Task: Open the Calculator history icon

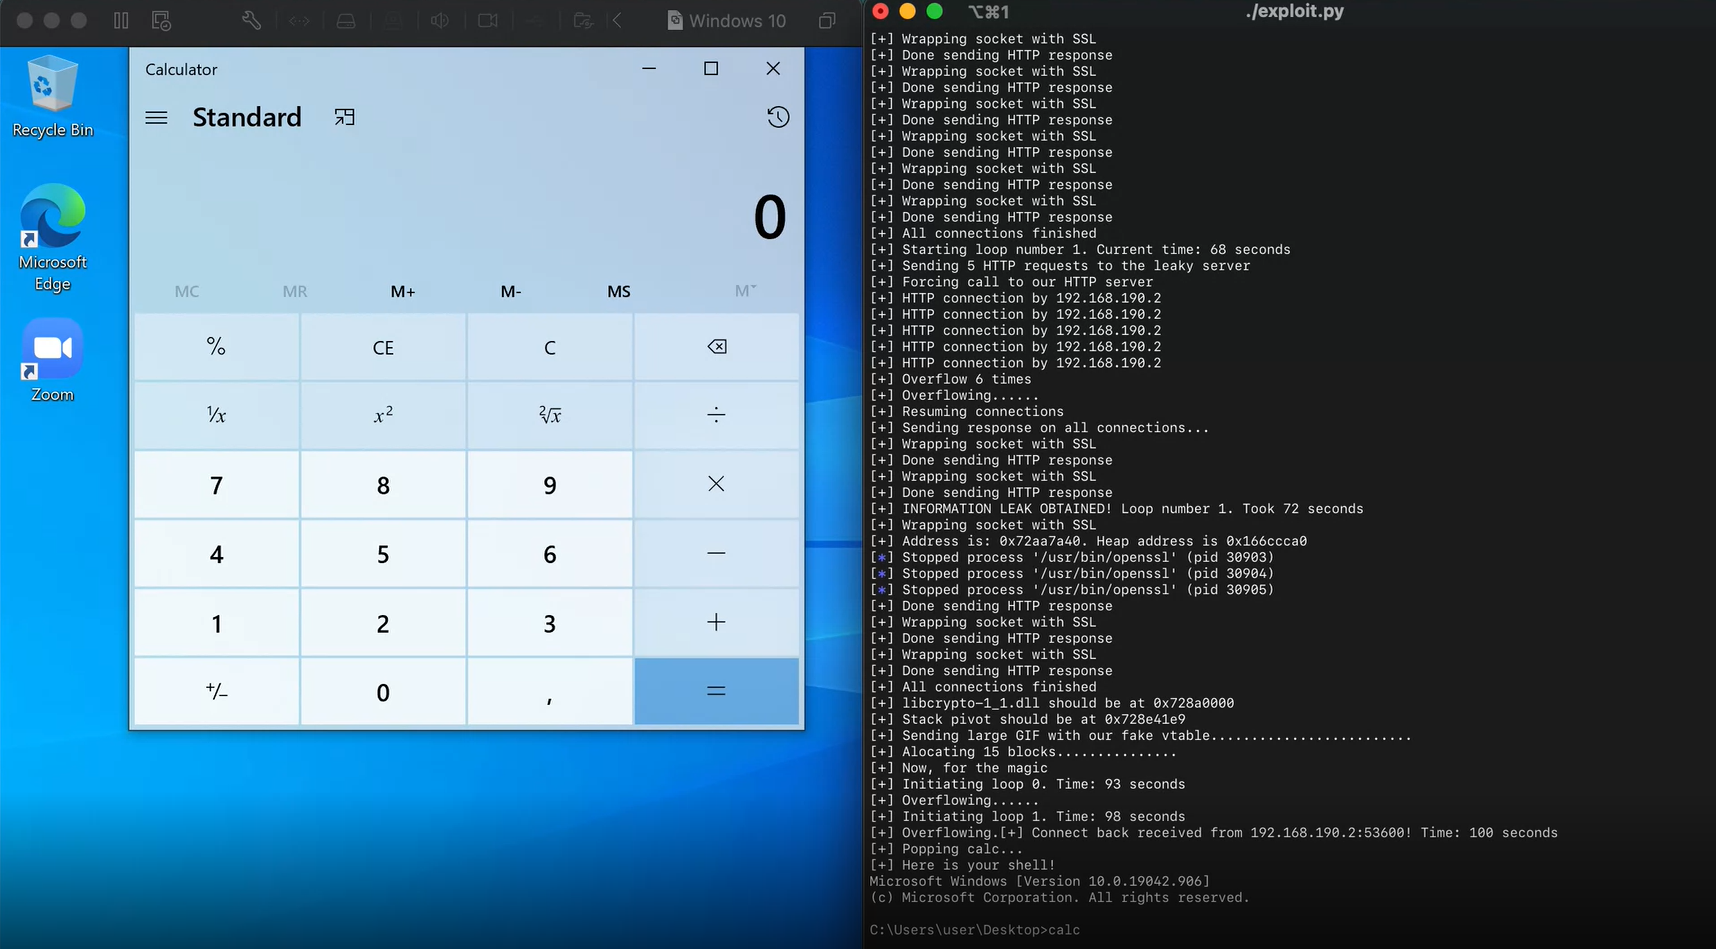Action: coord(778,117)
